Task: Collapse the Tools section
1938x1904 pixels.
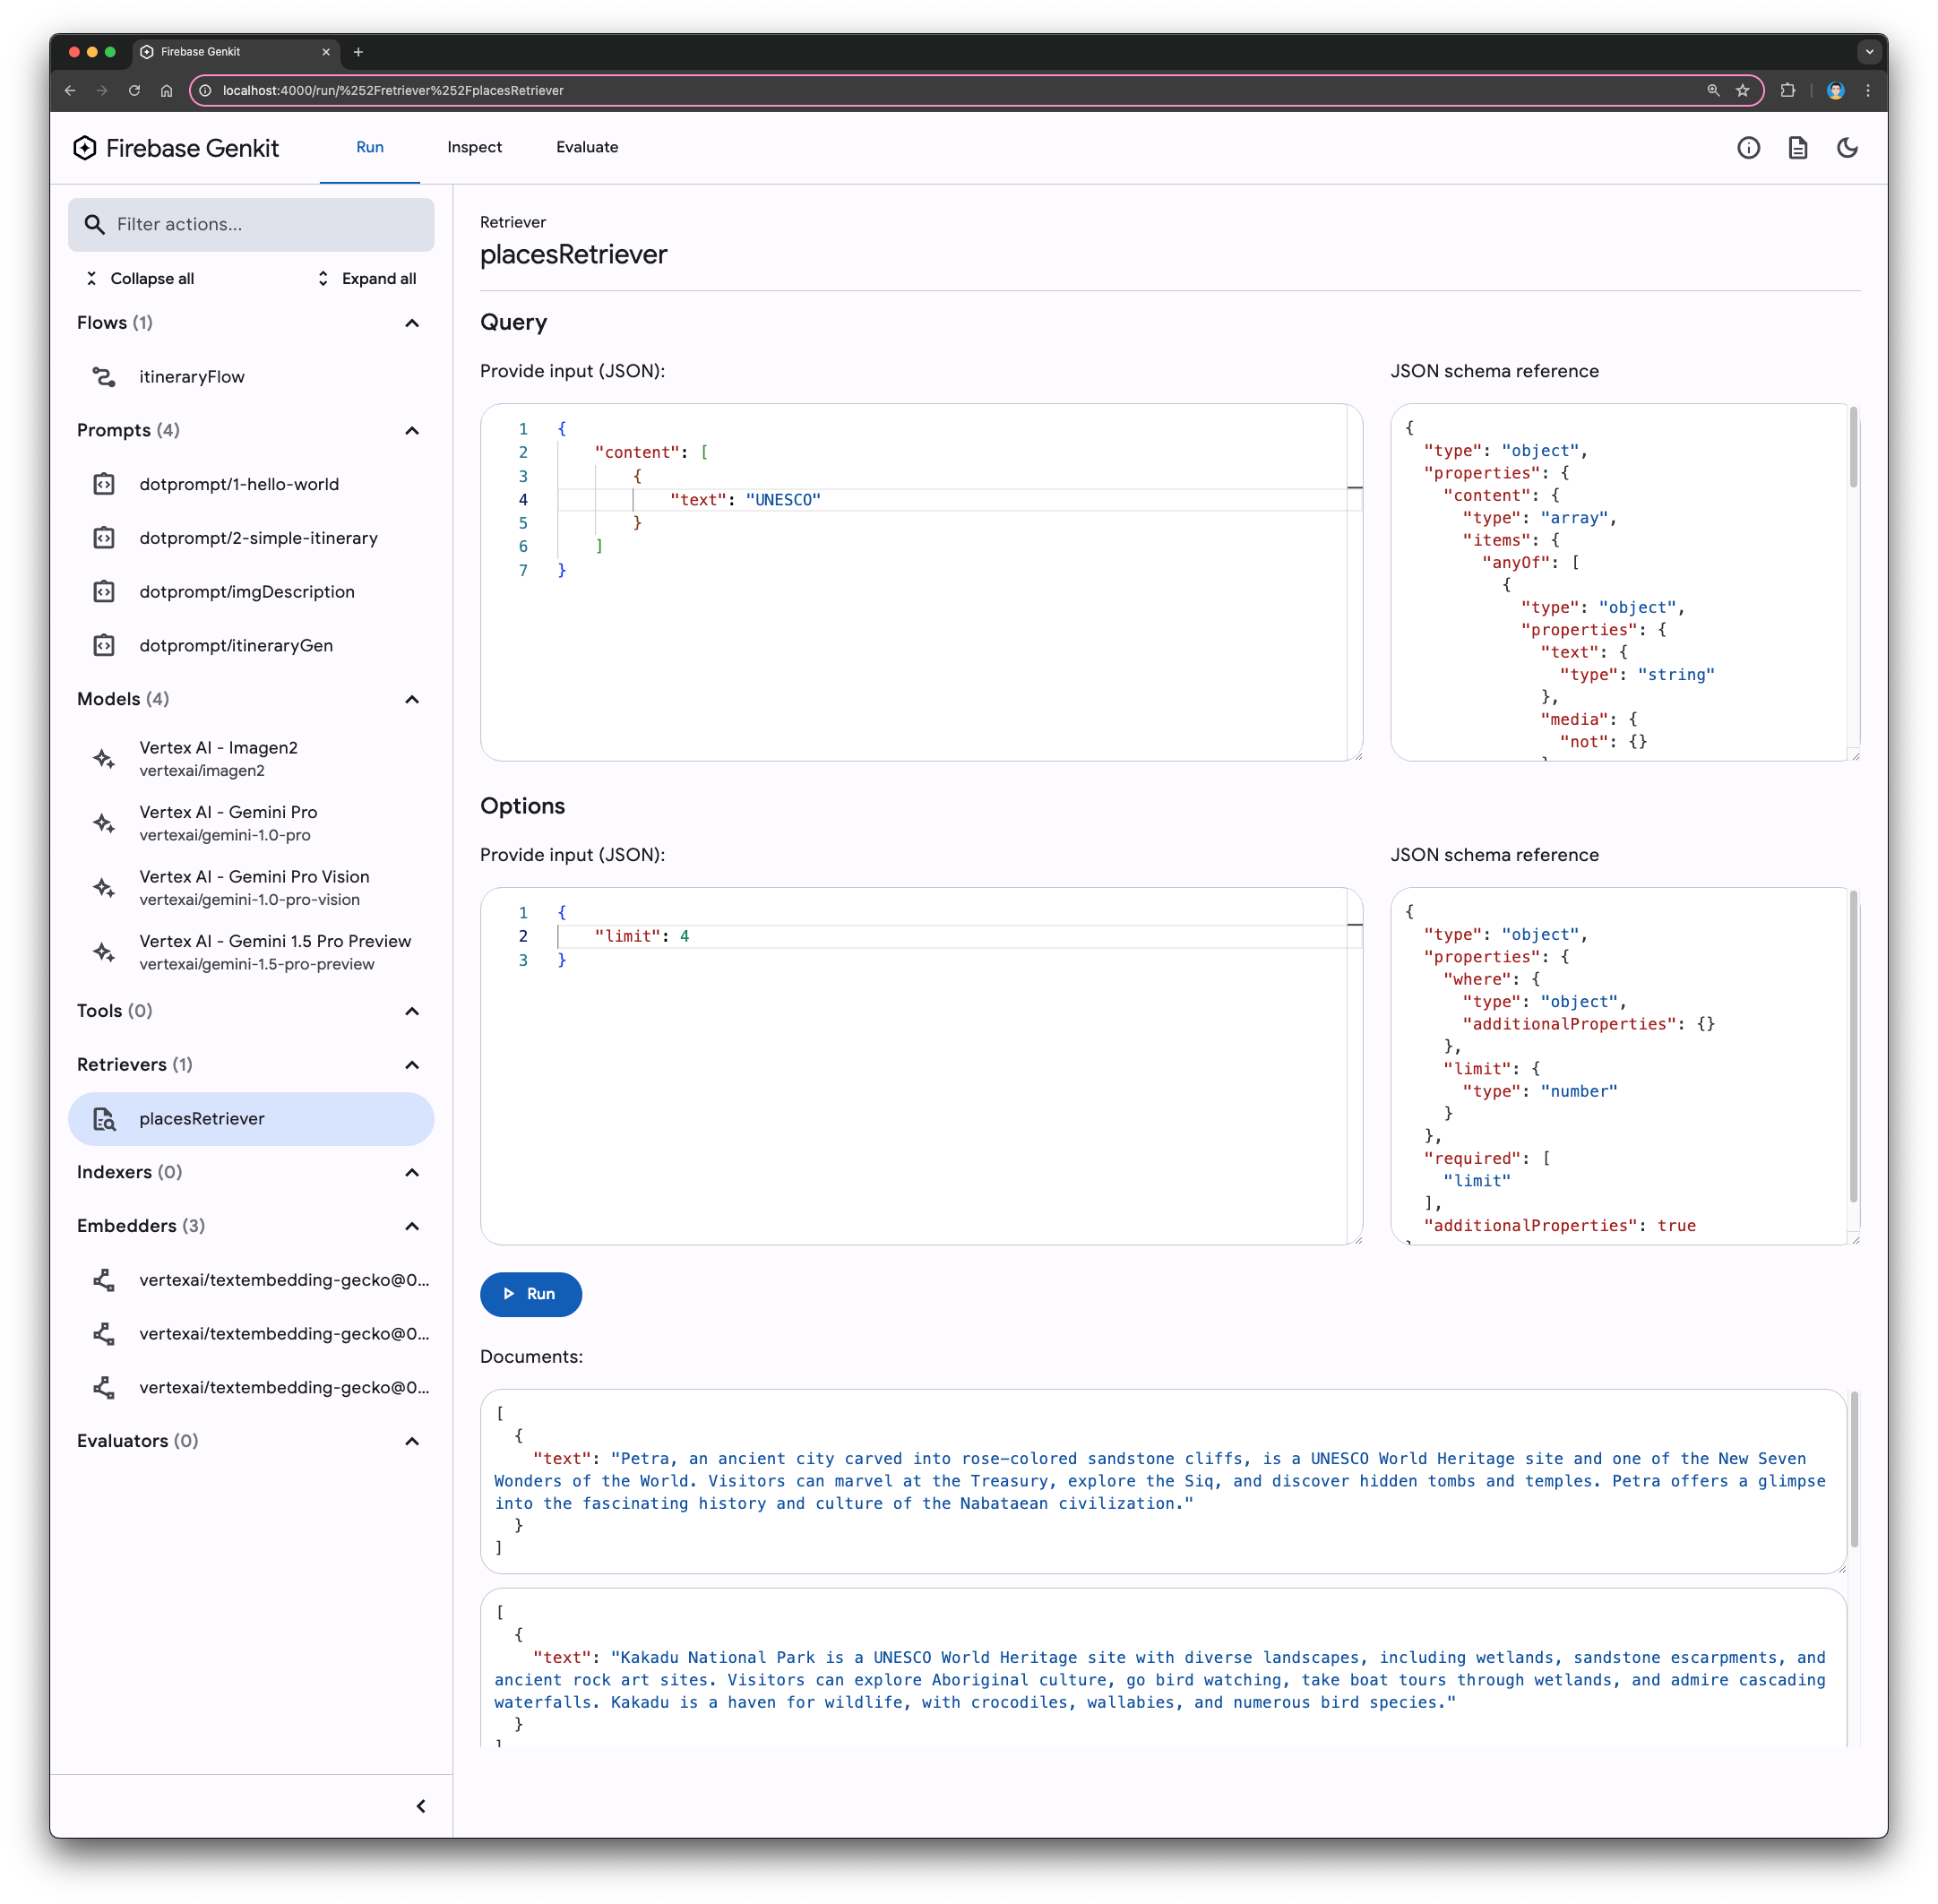Action: tap(412, 1011)
